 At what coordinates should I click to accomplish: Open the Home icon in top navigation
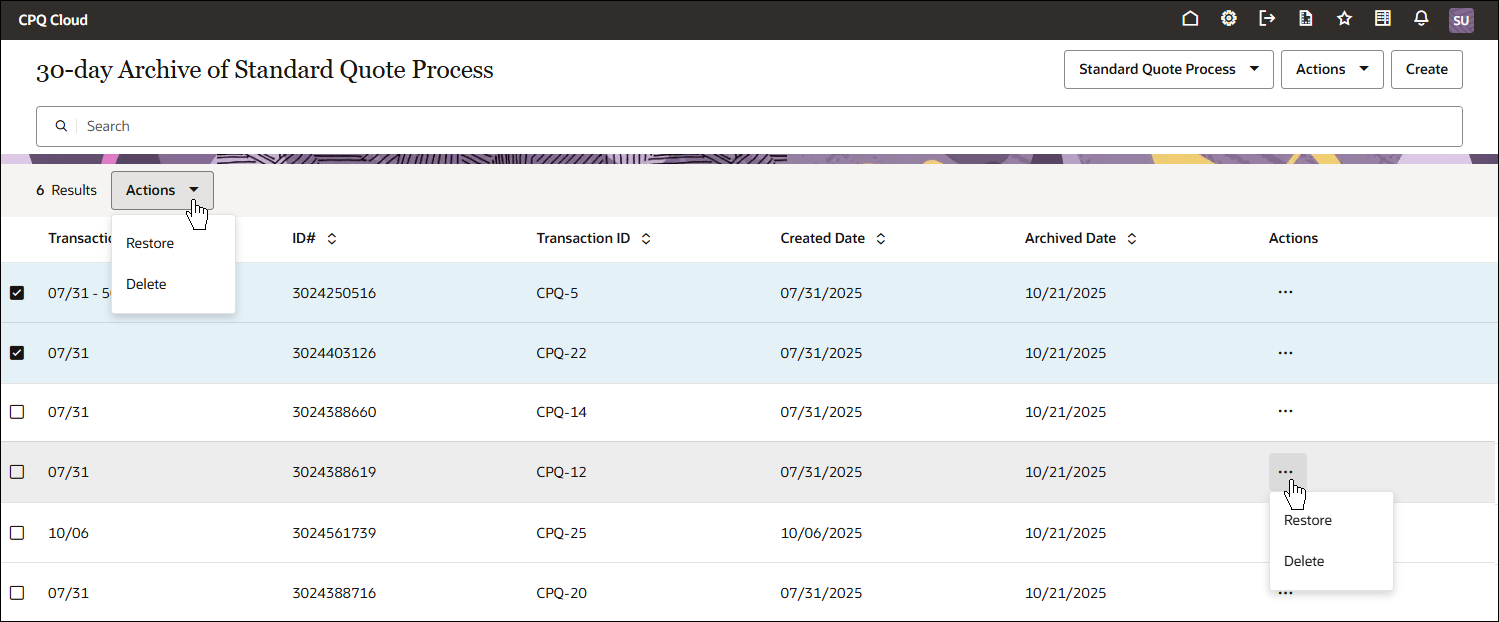1190,18
